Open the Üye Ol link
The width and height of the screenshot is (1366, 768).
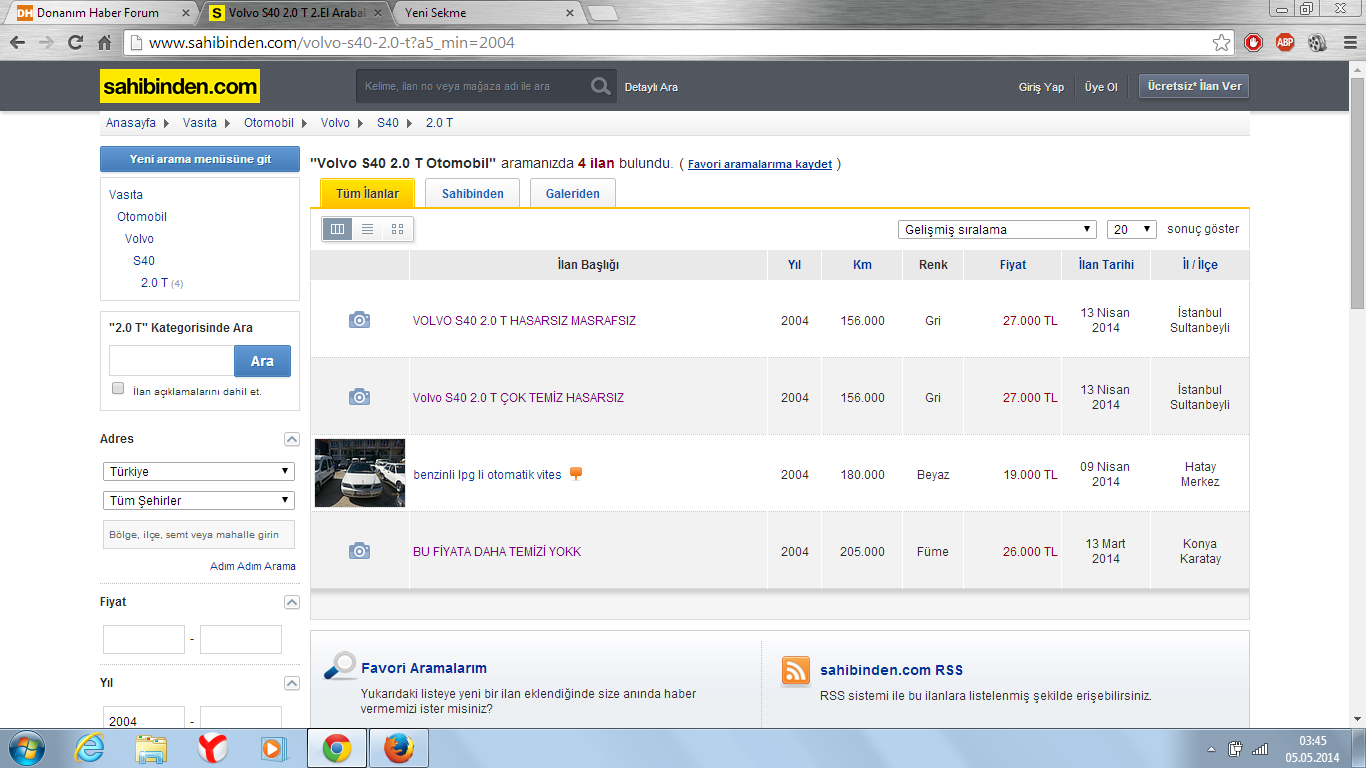point(1101,87)
